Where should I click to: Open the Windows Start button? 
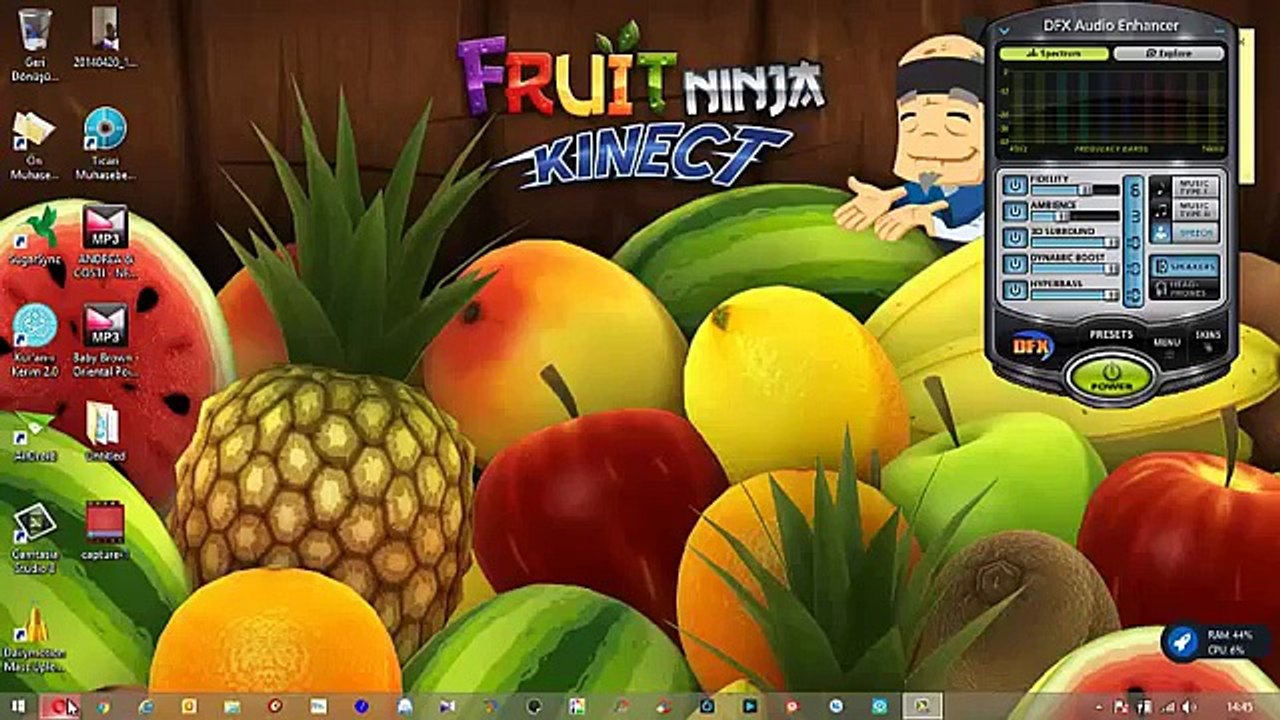pyautogui.click(x=17, y=706)
